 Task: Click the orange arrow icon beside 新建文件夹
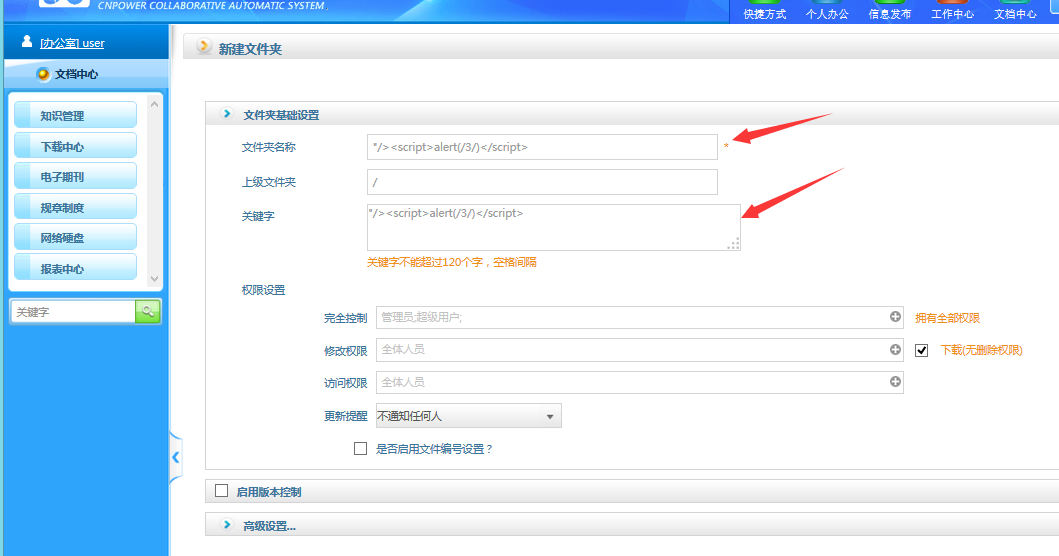[x=203, y=47]
